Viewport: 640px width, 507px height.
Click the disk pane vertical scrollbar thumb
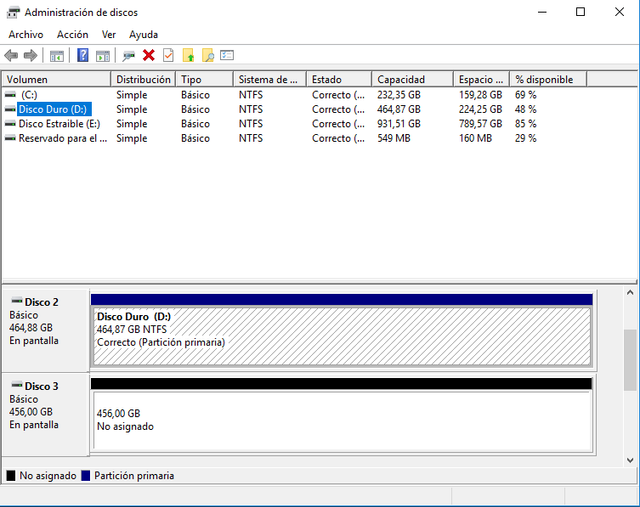[x=630, y=360]
